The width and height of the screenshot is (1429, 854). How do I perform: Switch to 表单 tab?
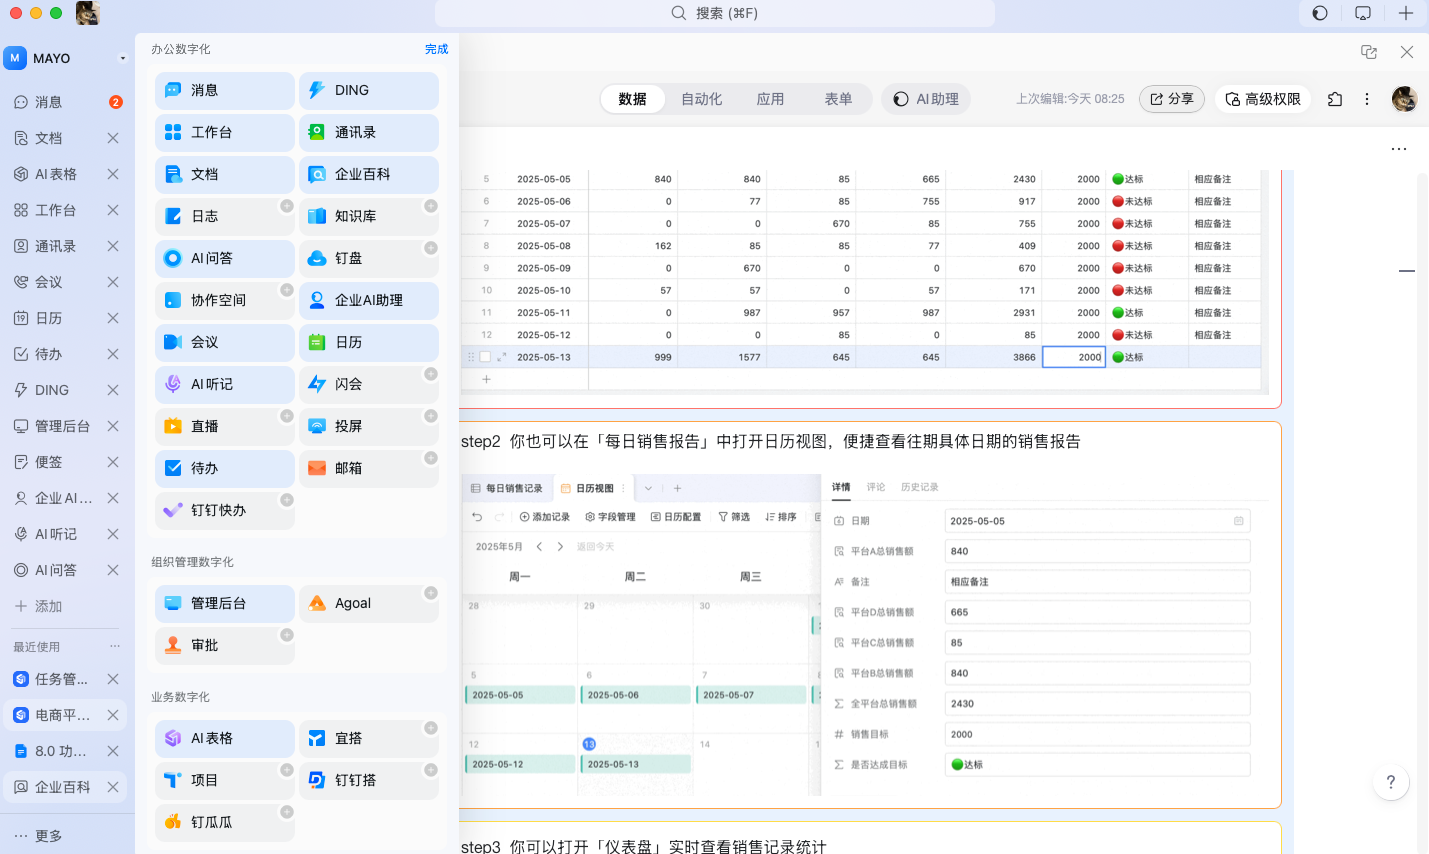coord(838,99)
